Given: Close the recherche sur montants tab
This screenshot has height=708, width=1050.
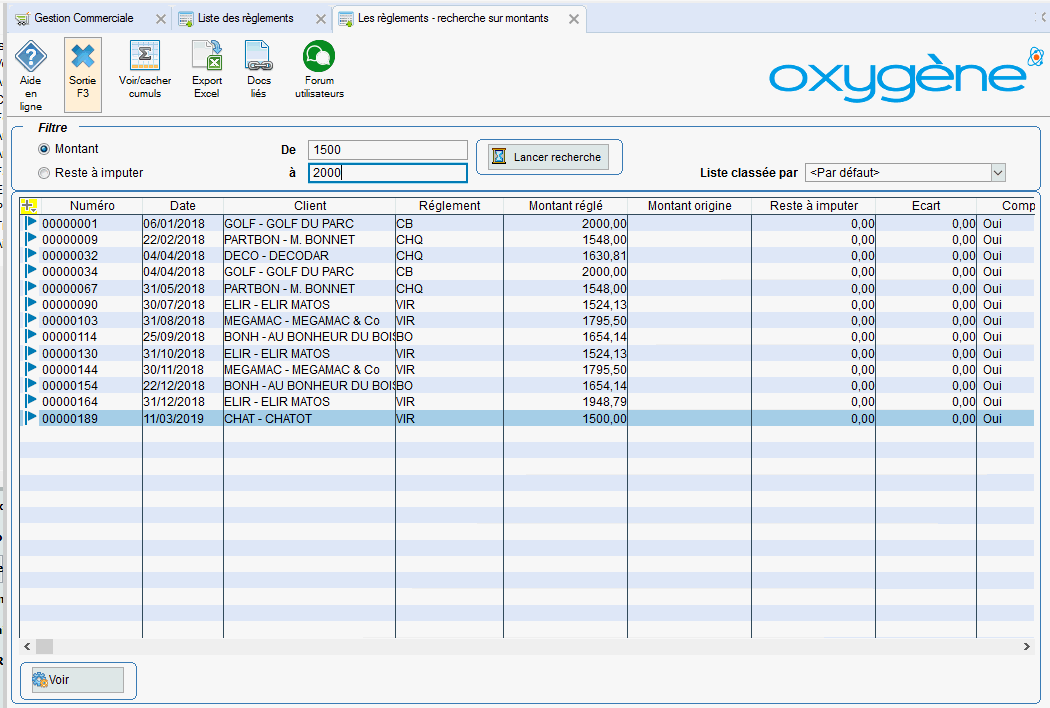Looking at the screenshot, I should coord(574,19).
